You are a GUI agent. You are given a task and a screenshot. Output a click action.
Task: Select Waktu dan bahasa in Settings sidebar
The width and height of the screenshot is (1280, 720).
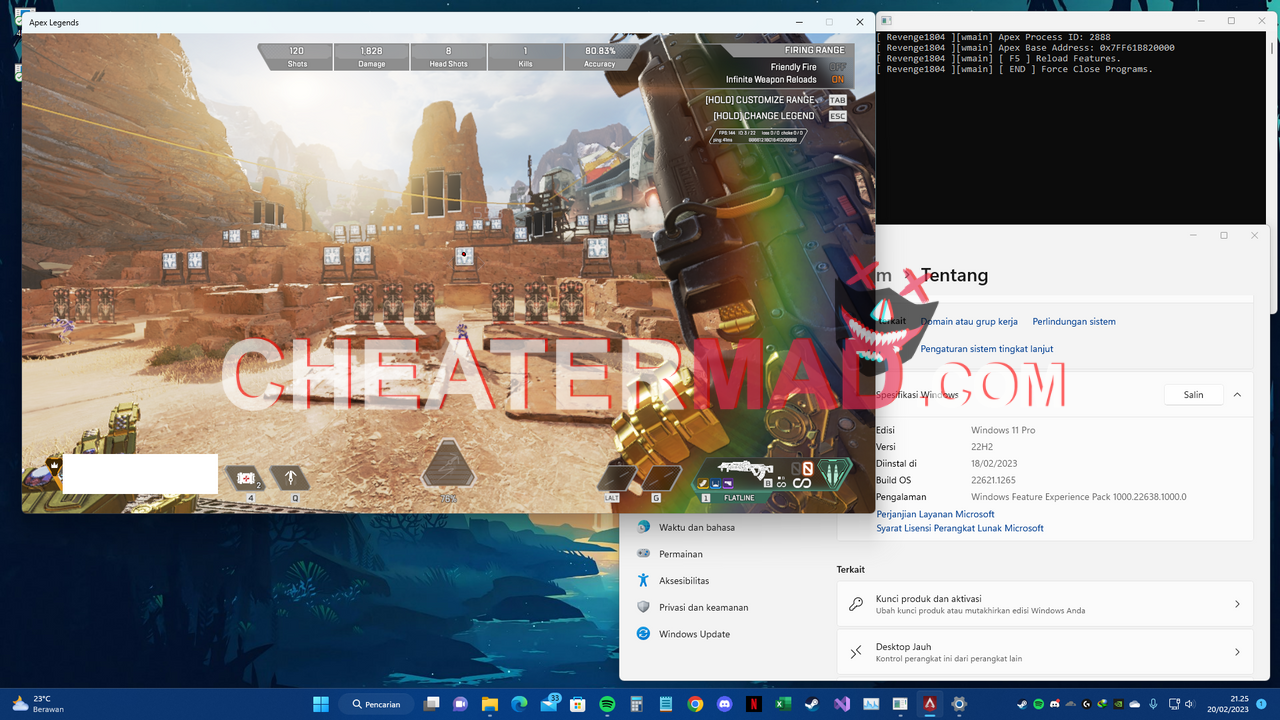pos(697,527)
